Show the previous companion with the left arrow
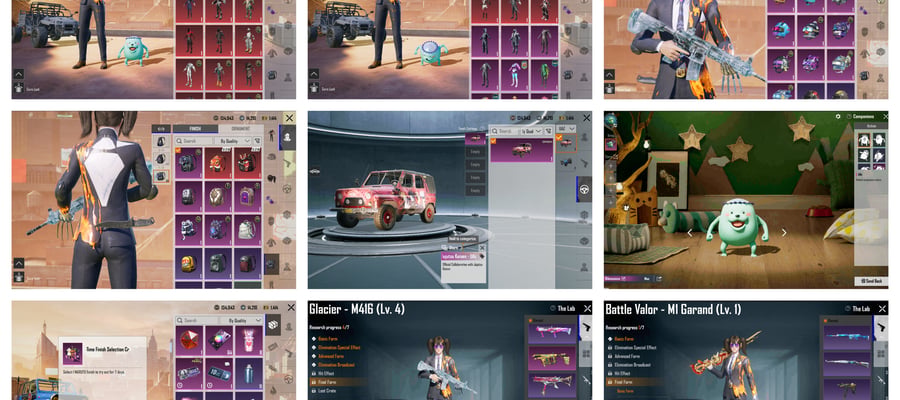Image resolution: width=900 pixels, height=400 pixels. [689, 232]
